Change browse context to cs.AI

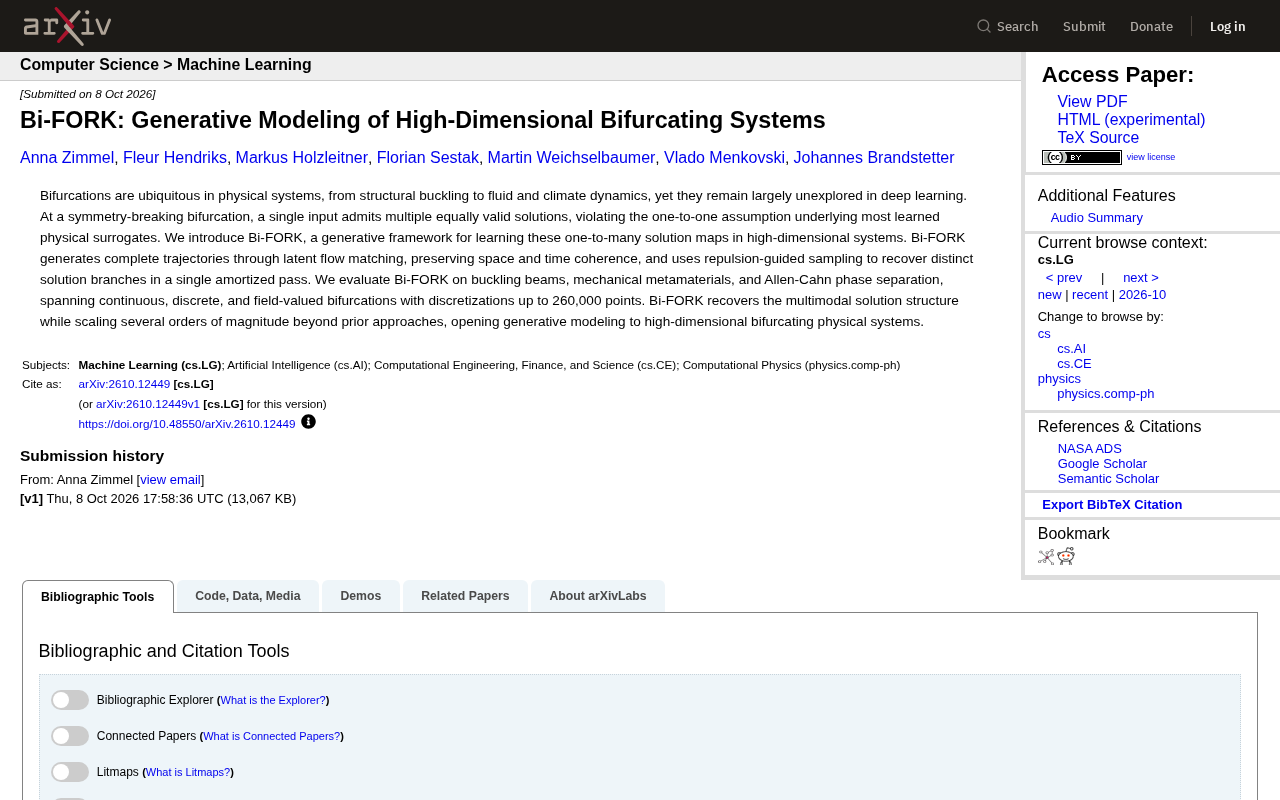(1071, 349)
